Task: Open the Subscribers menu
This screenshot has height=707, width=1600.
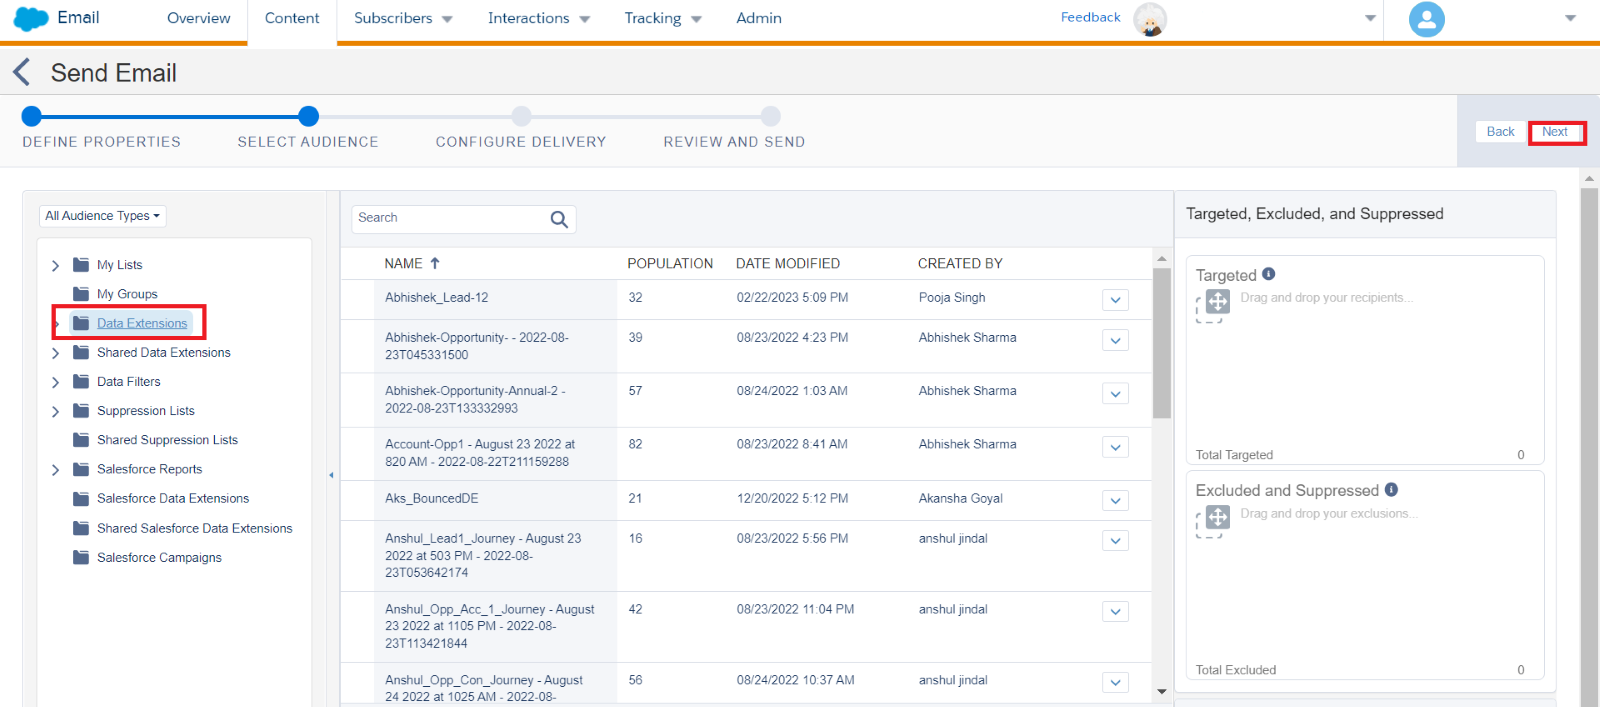Action: tap(403, 18)
